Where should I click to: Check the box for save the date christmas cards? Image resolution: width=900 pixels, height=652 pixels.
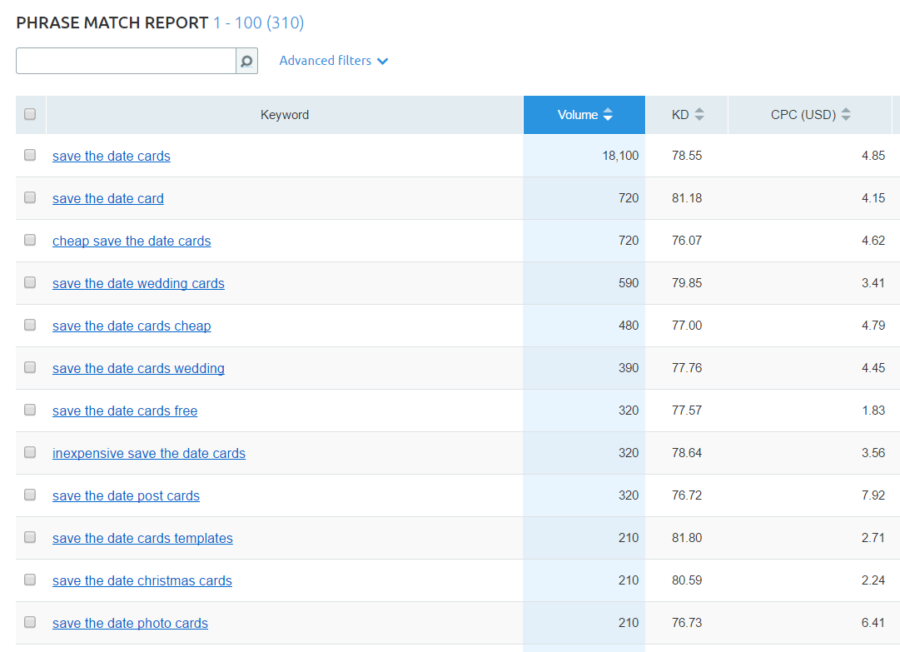click(30, 580)
